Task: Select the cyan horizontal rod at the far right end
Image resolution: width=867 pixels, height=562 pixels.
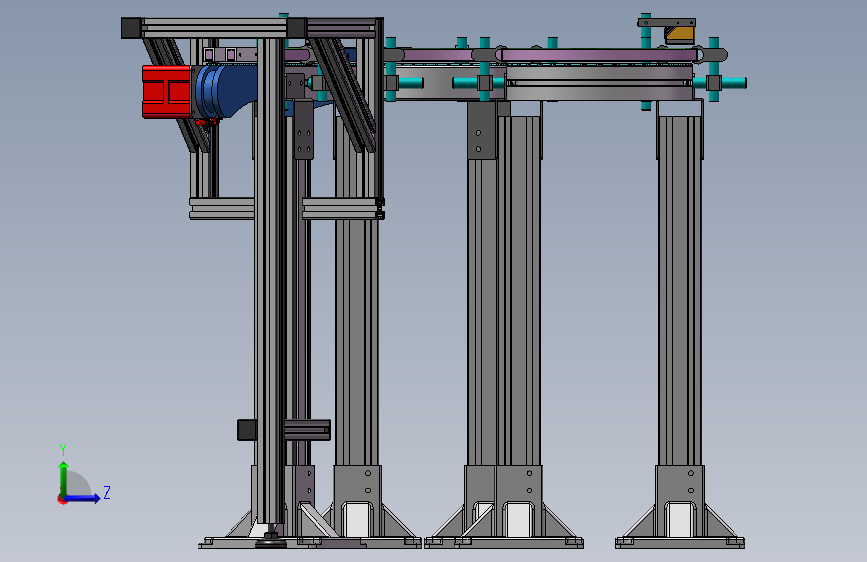Action: click(x=733, y=83)
